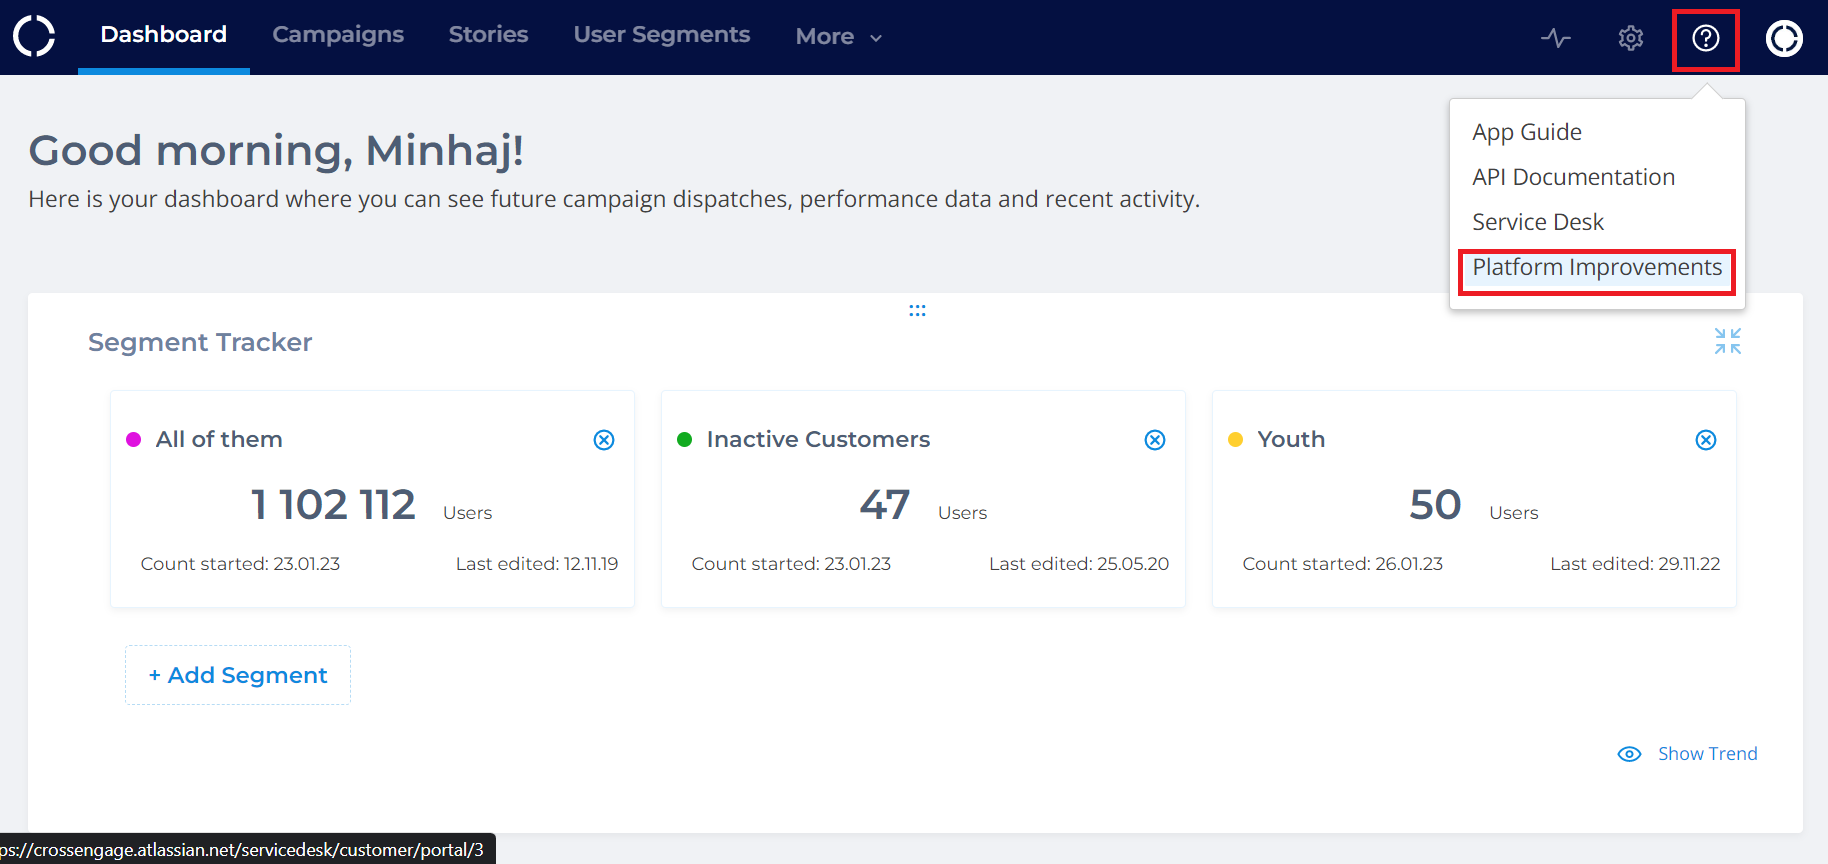Click the Segment Tracker heading
This screenshot has height=864, width=1828.
(x=200, y=342)
